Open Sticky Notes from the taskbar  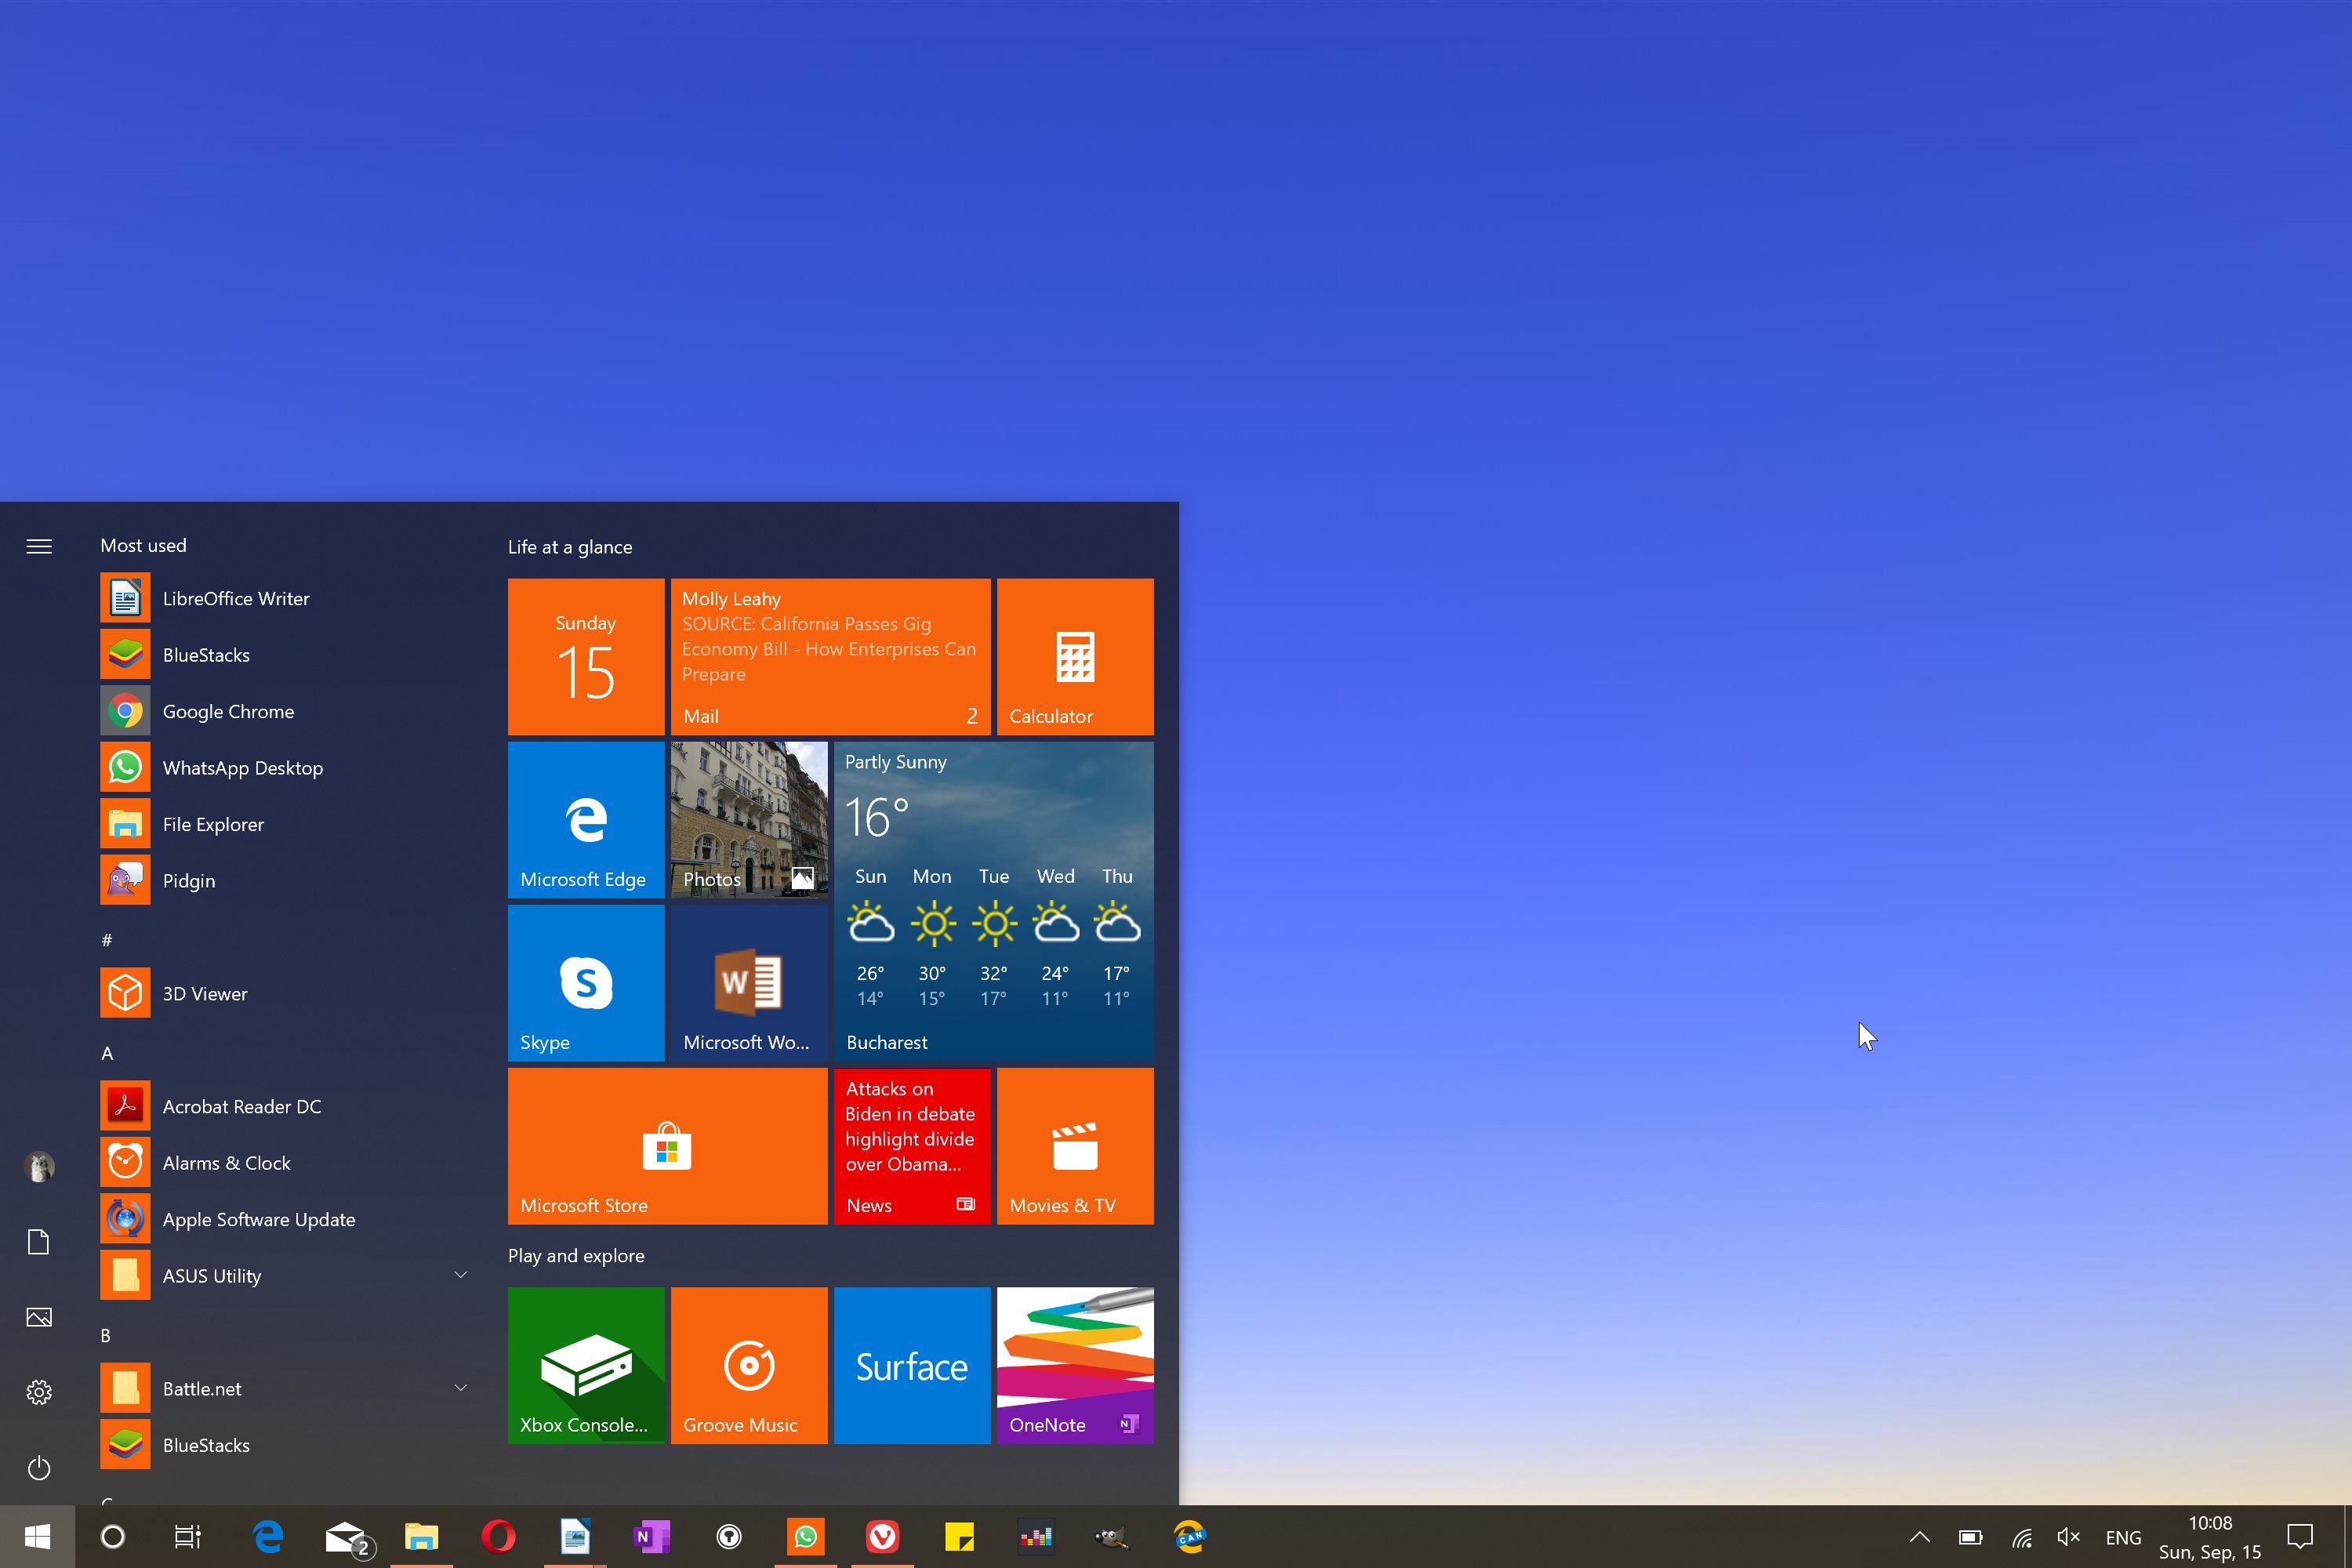(x=959, y=1536)
